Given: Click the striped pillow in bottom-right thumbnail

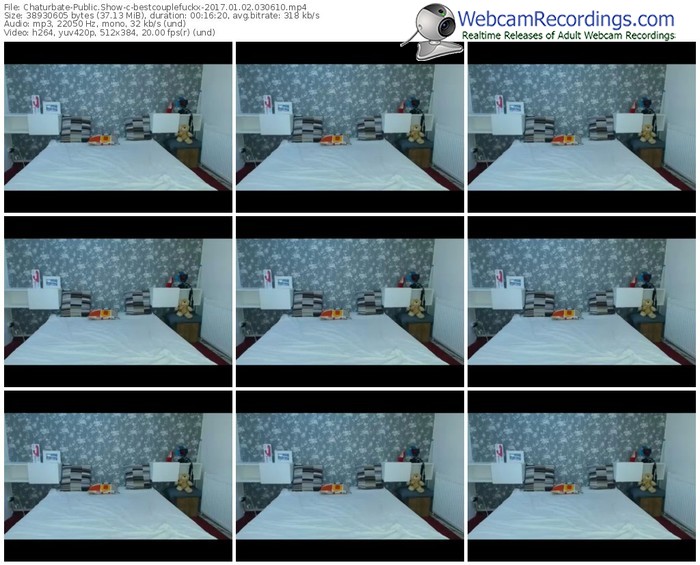Looking at the screenshot, I should pos(540,477).
